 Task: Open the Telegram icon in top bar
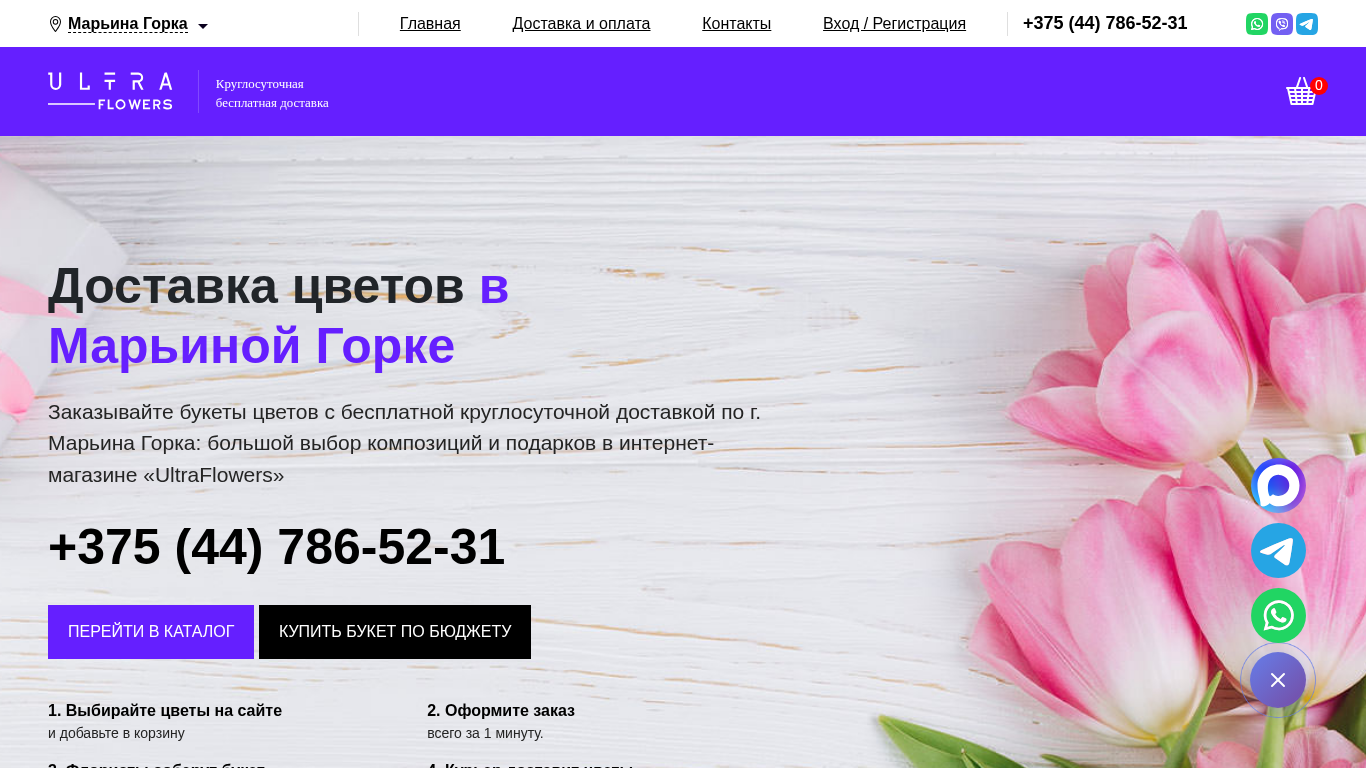(1307, 24)
